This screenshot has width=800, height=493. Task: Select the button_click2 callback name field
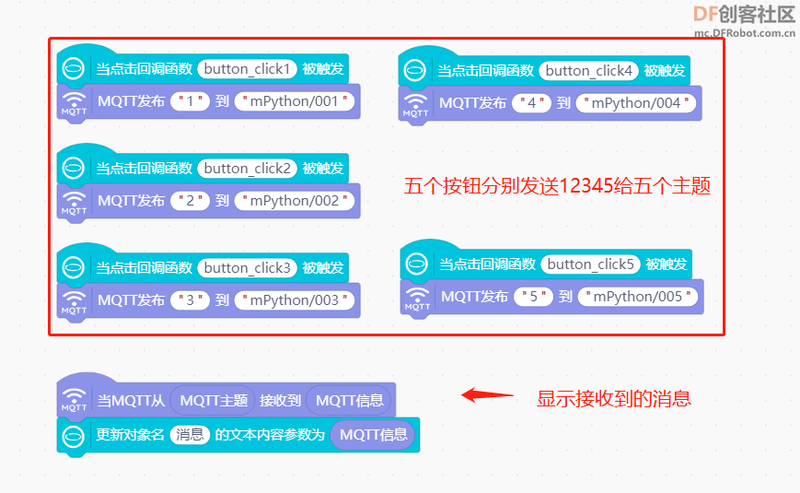(247, 168)
